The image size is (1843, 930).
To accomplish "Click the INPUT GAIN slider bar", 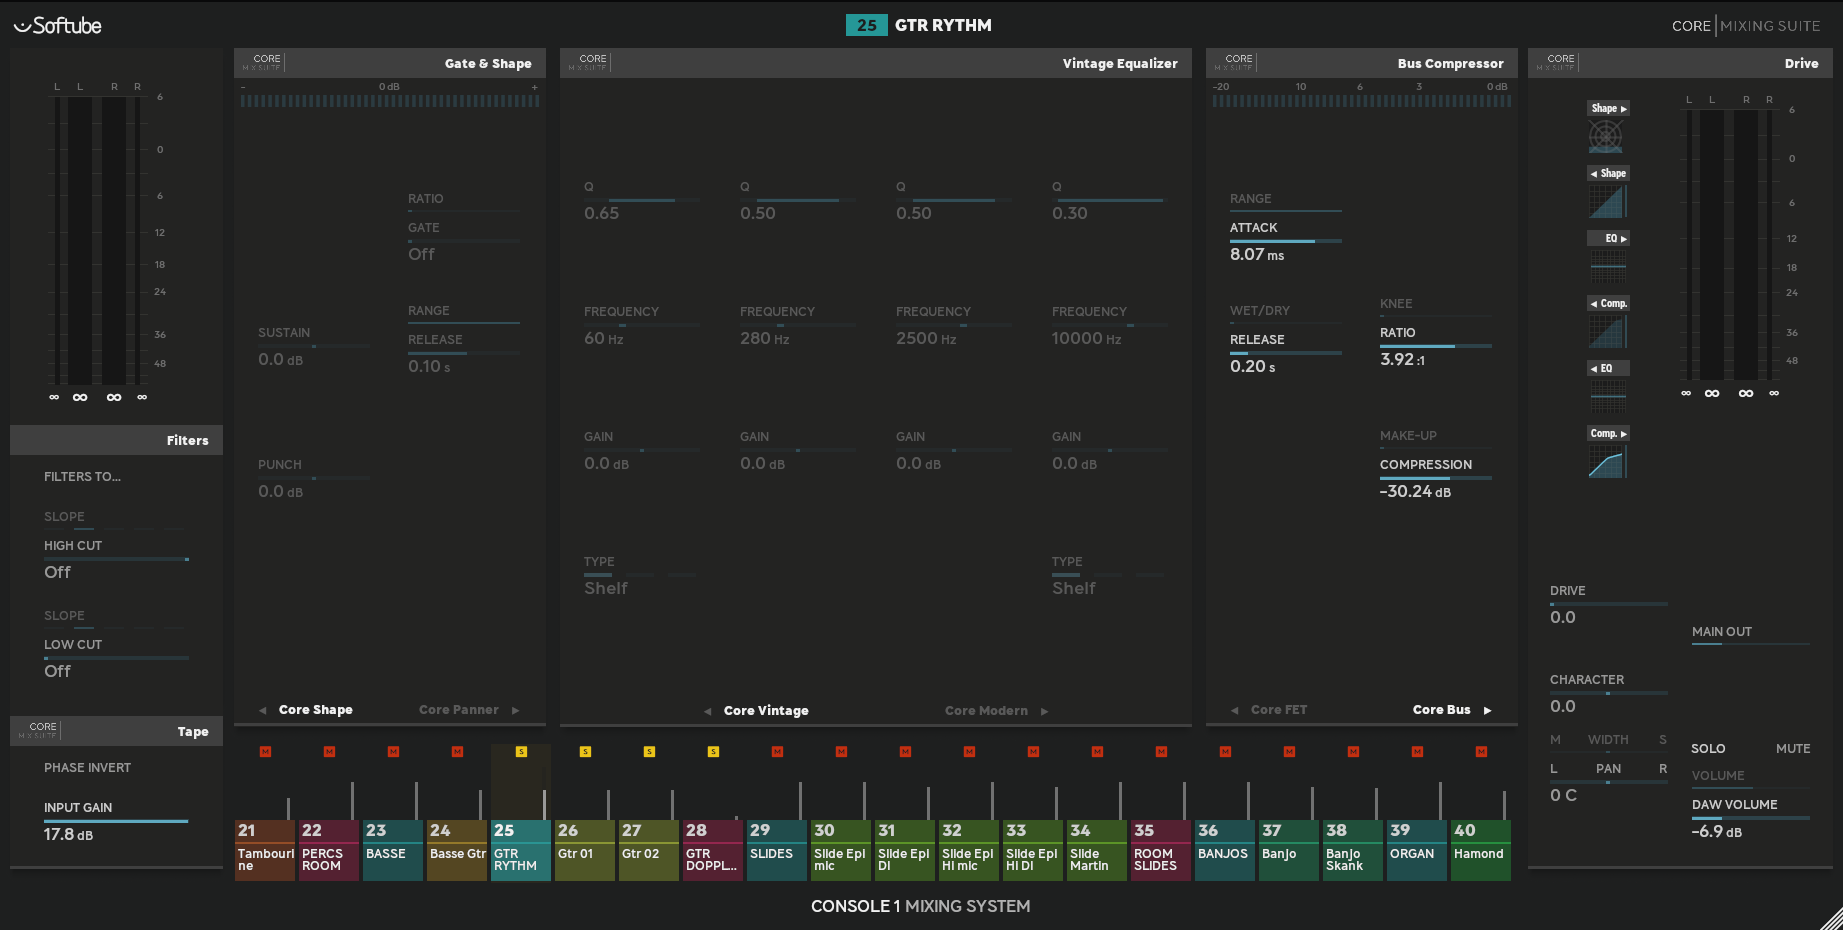I will pos(115,821).
